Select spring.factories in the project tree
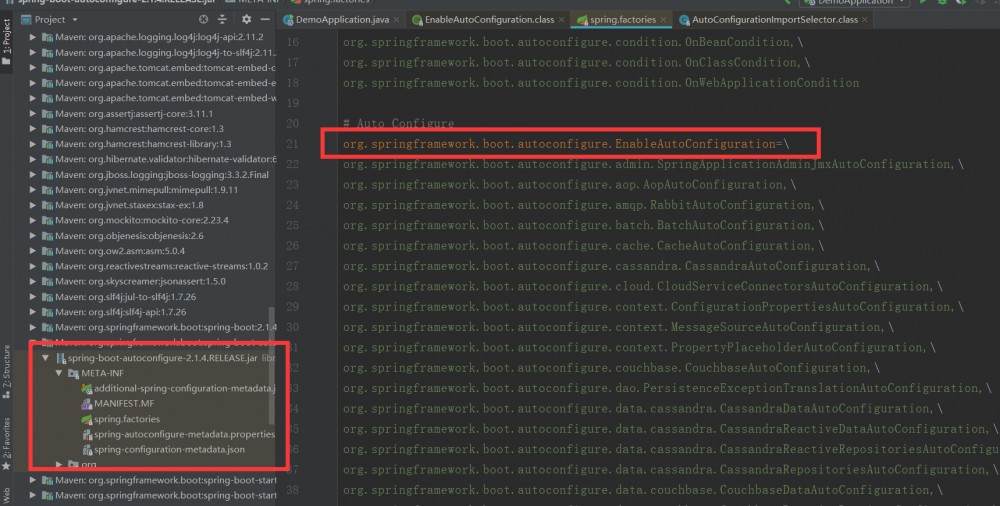Image resolution: width=1000 pixels, height=506 pixels. 127,419
